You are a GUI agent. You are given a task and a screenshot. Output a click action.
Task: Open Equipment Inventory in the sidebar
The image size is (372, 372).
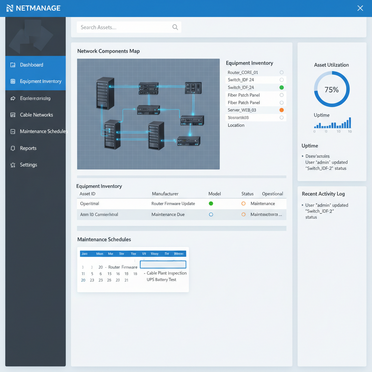(x=36, y=81)
